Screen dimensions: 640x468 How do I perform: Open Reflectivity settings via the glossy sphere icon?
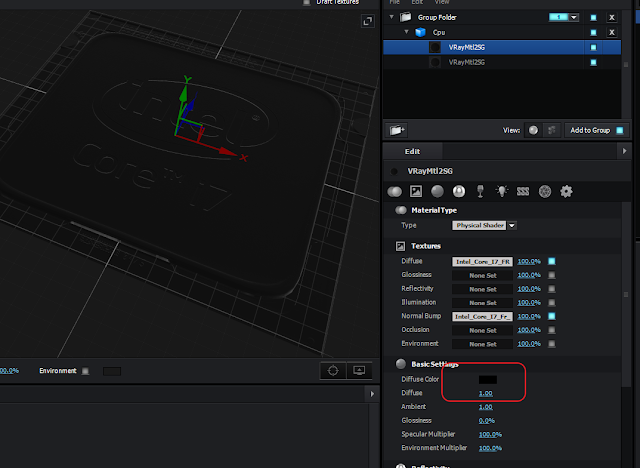point(459,191)
